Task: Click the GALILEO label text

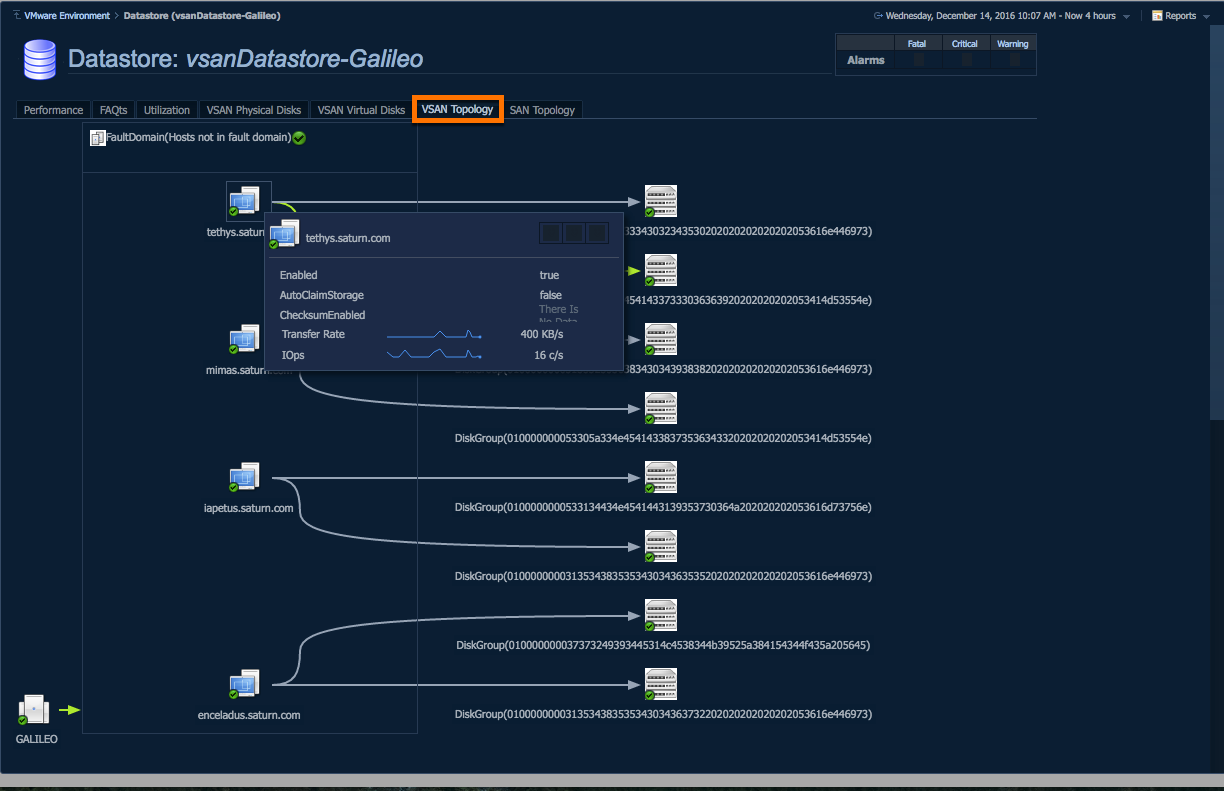Action: coord(36,741)
